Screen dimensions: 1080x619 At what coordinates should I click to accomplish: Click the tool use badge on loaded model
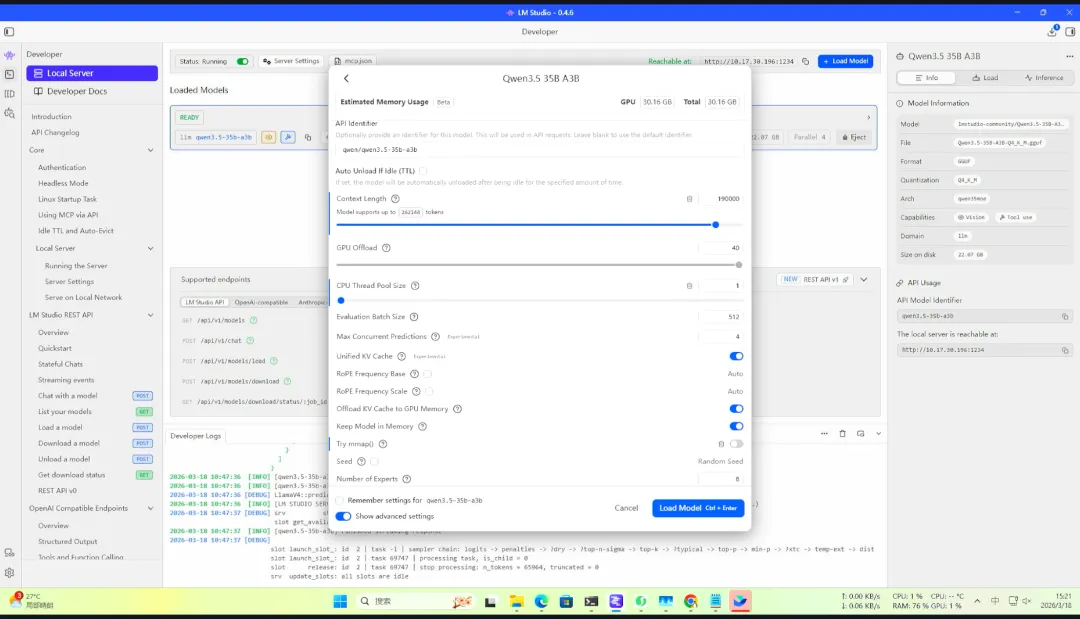288,137
